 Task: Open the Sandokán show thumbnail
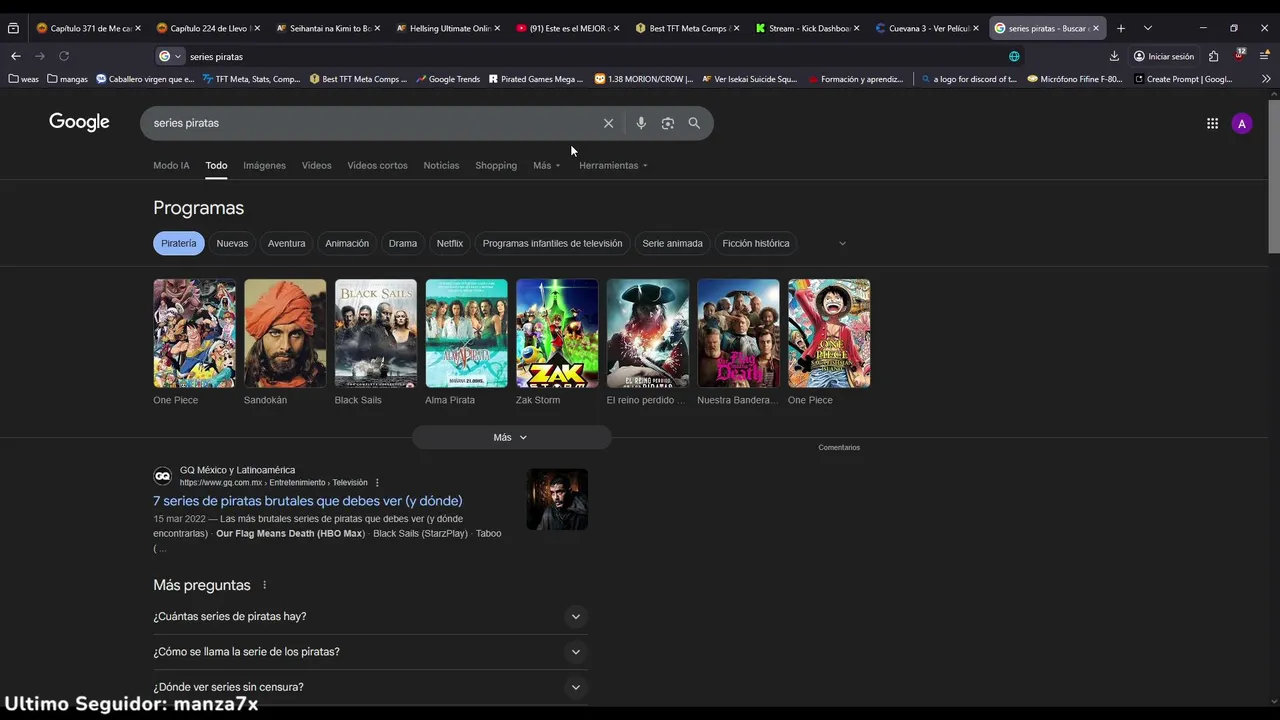285,333
